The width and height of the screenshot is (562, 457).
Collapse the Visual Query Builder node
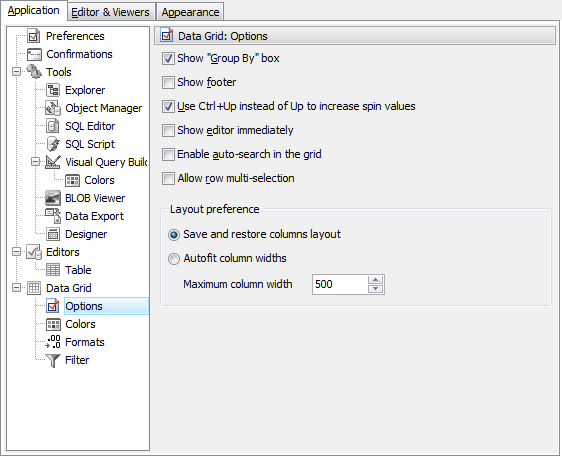(35, 162)
